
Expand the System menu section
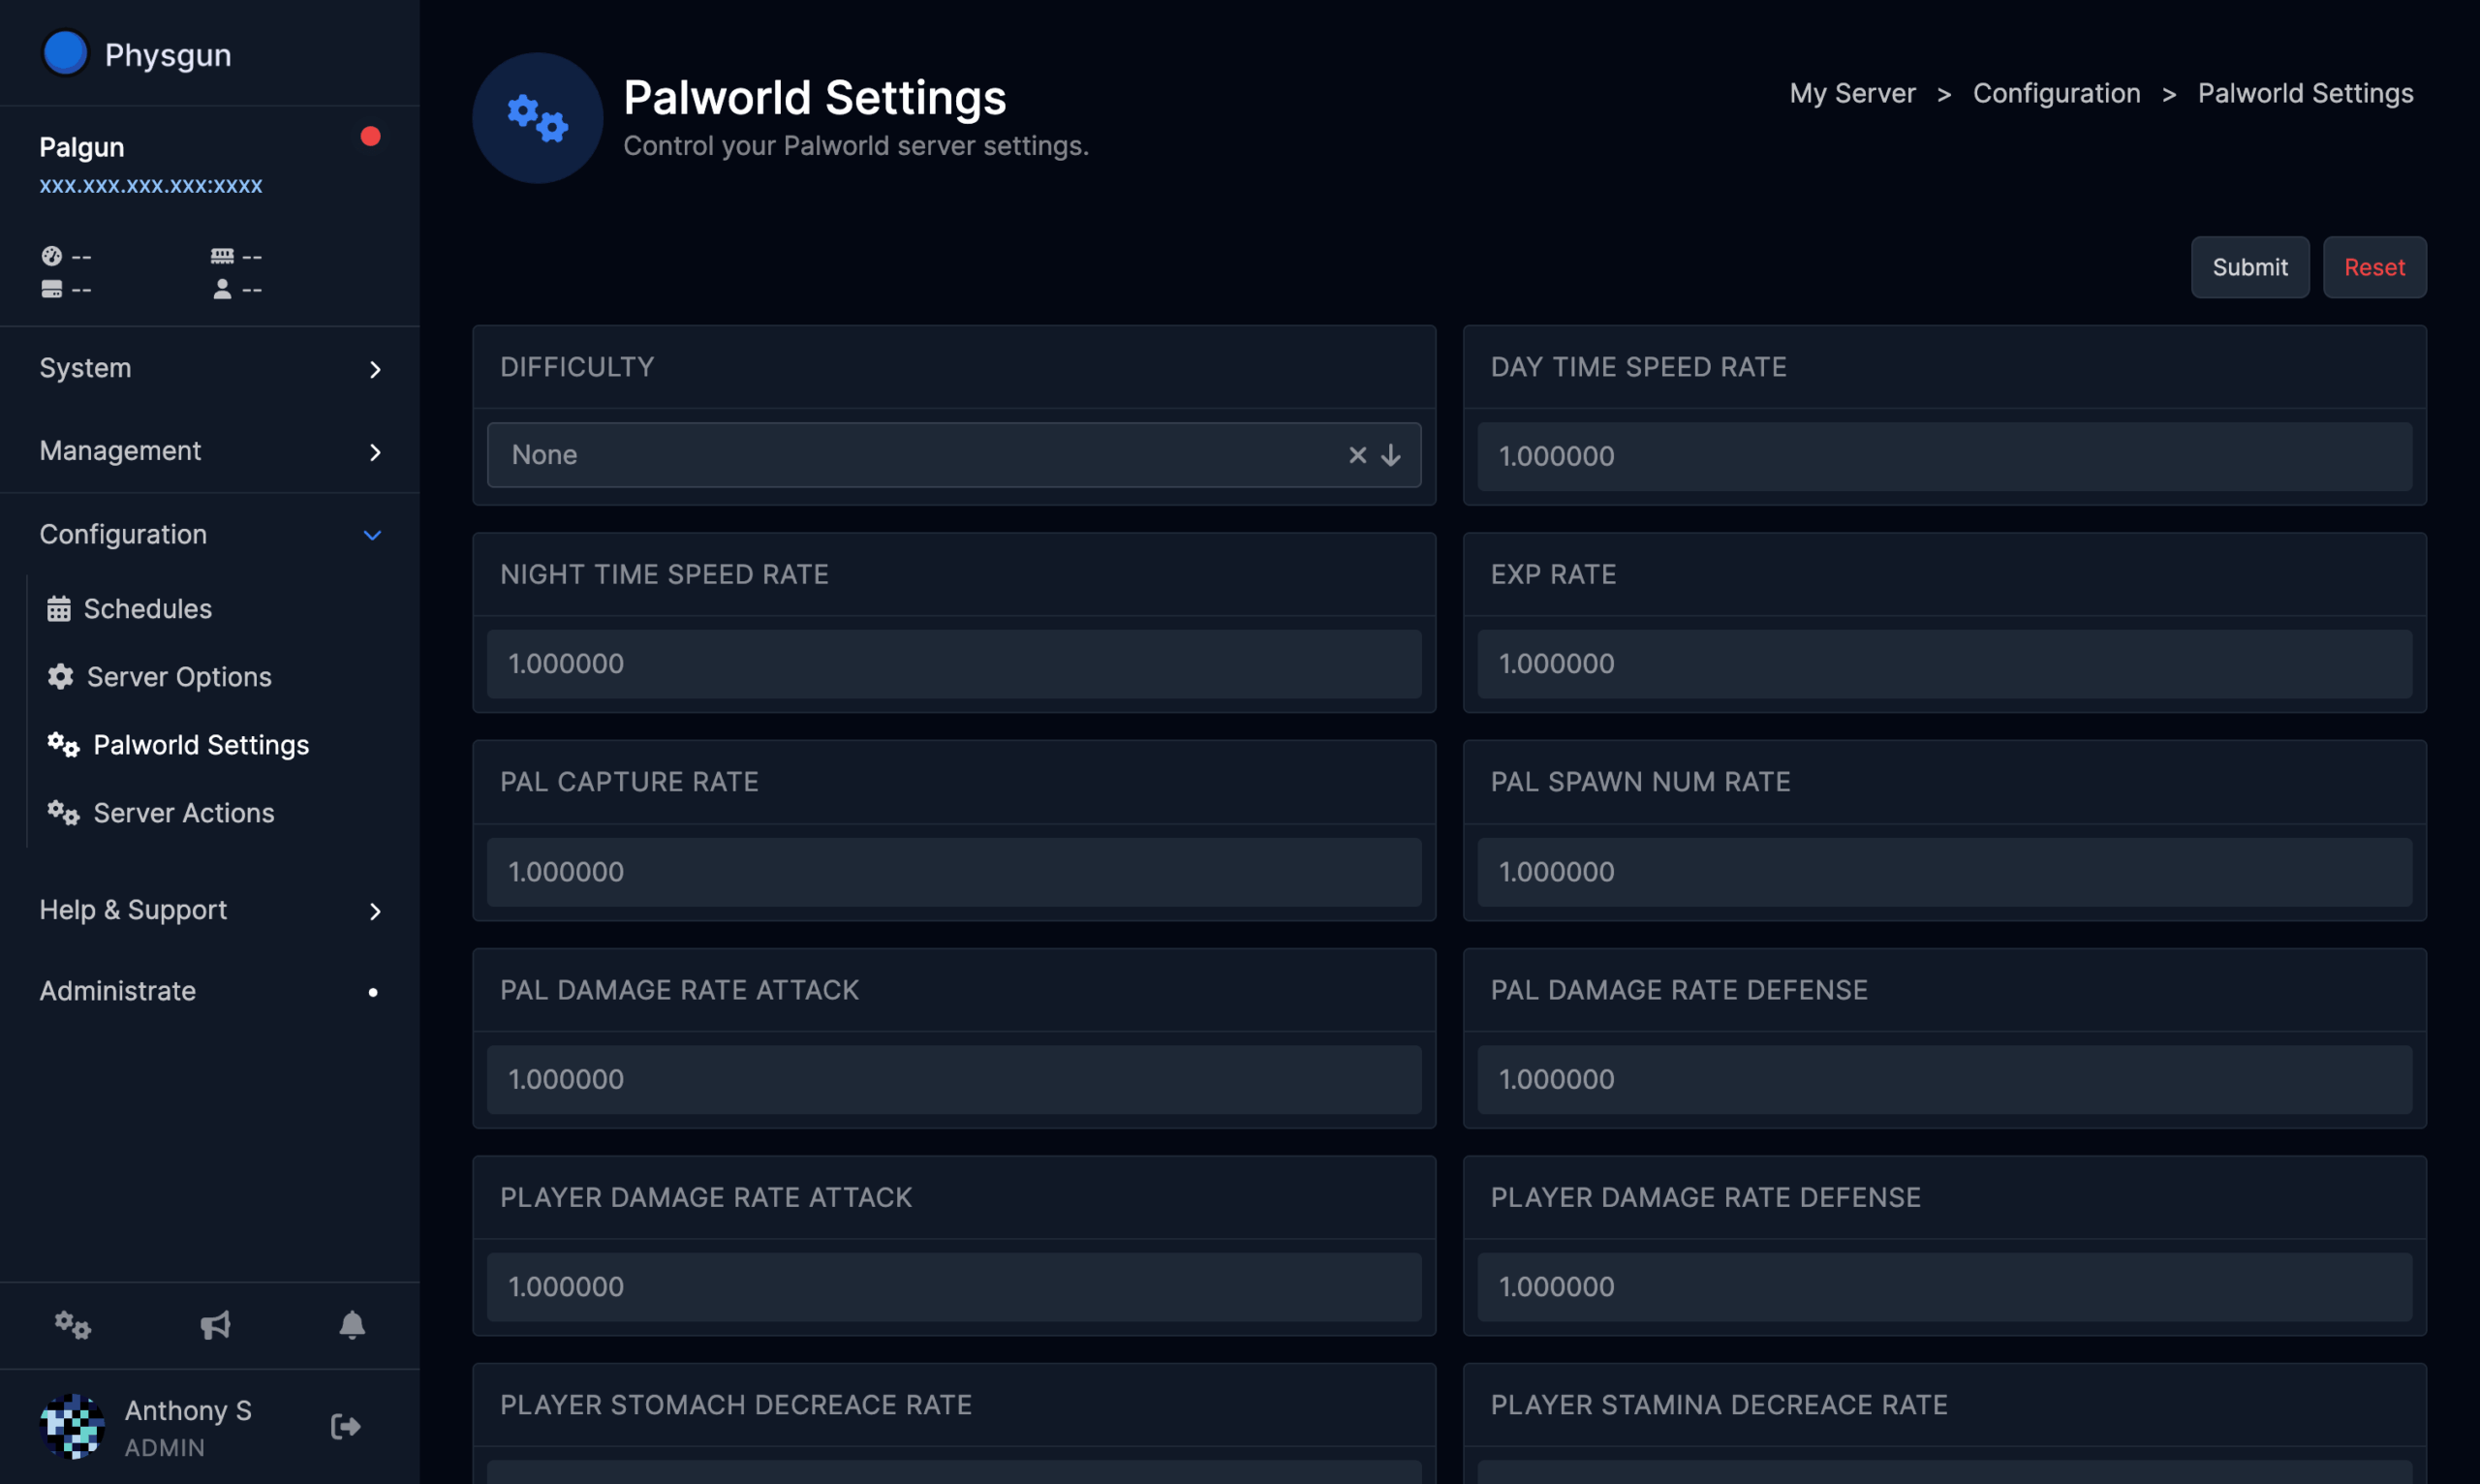[x=209, y=368]
